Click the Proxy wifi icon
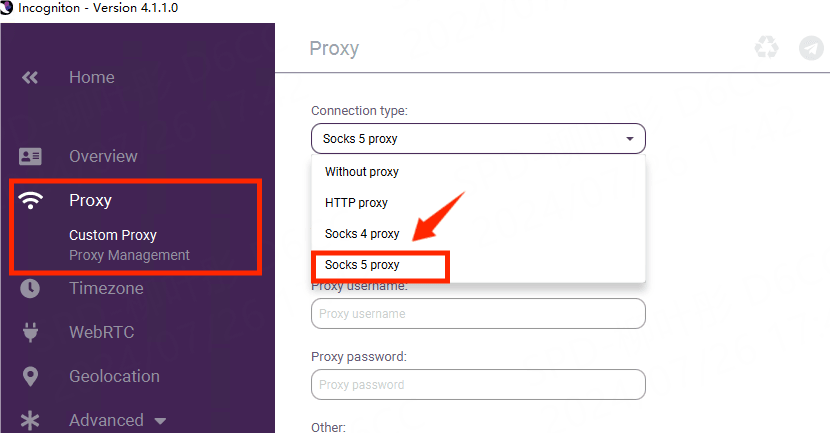Screen dimensions: 830x433 [31, 201]
